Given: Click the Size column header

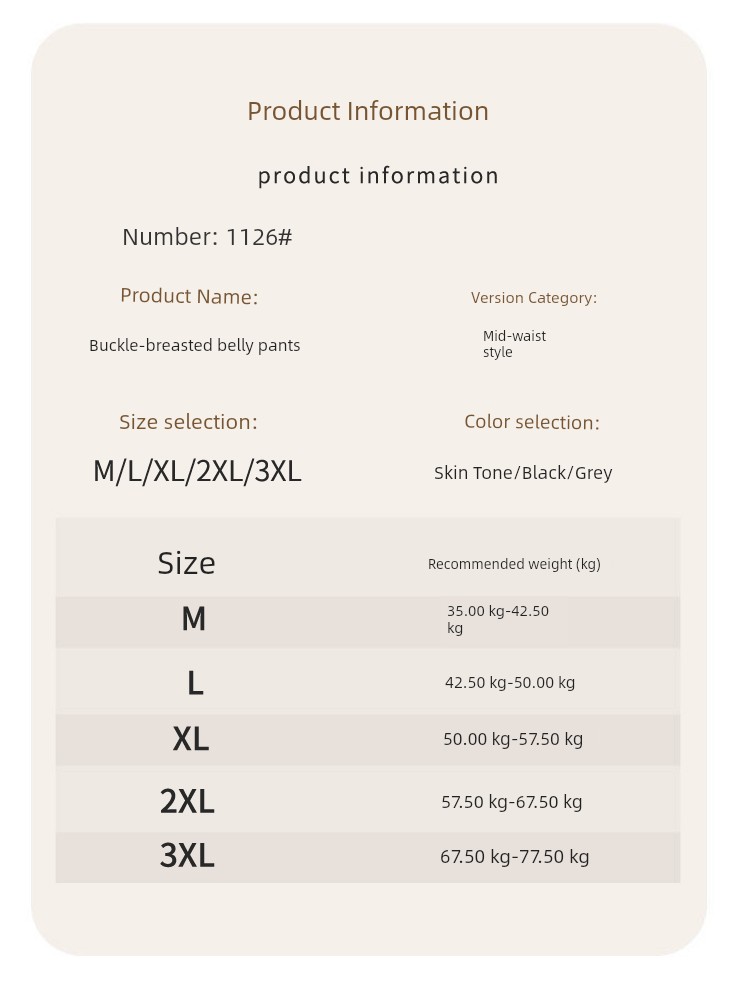Looking at the screenshot, I should pos(186,563).
